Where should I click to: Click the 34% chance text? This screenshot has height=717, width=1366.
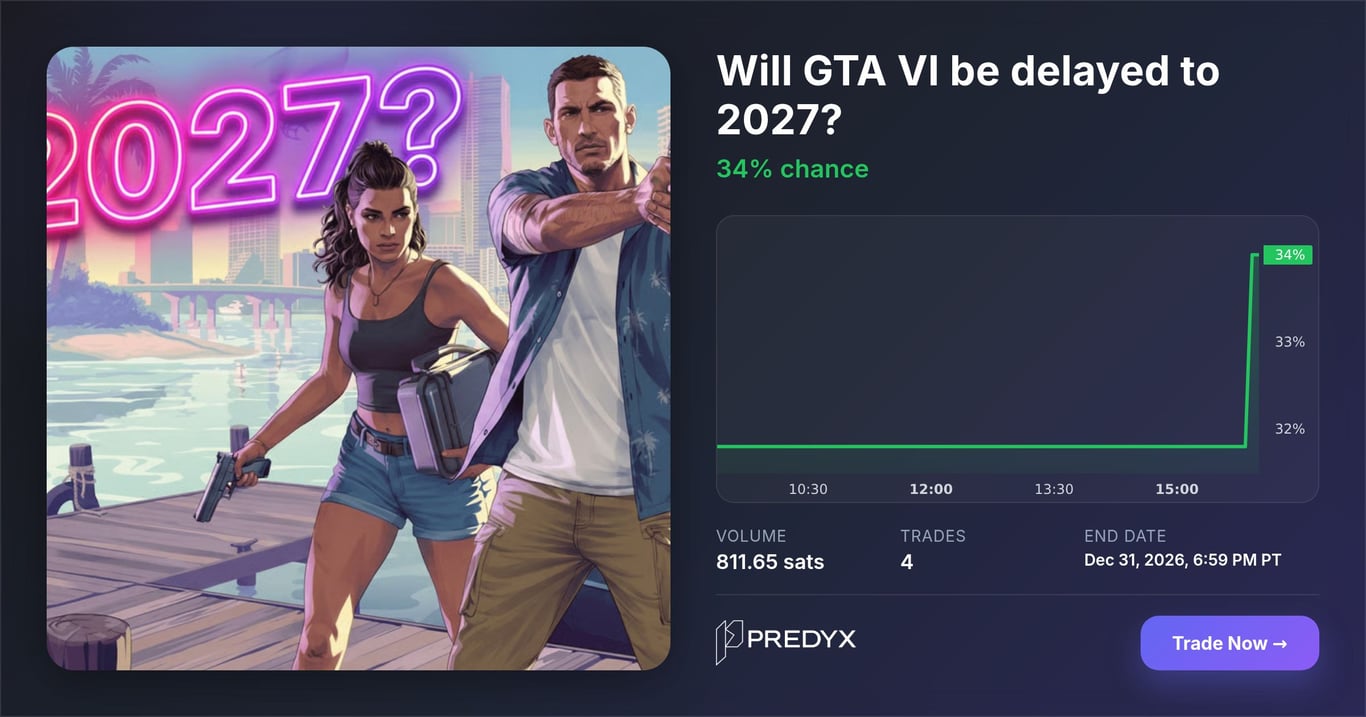pyautogui.click(x=792, y=169)
